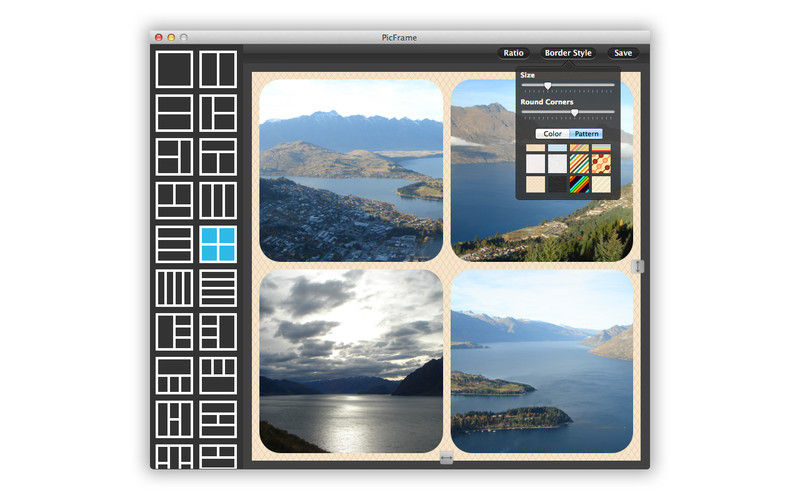Screen dimensions: 800x500
Task: Apply beige crosshatch pattern in bottom row
Action: click(535, 184)
